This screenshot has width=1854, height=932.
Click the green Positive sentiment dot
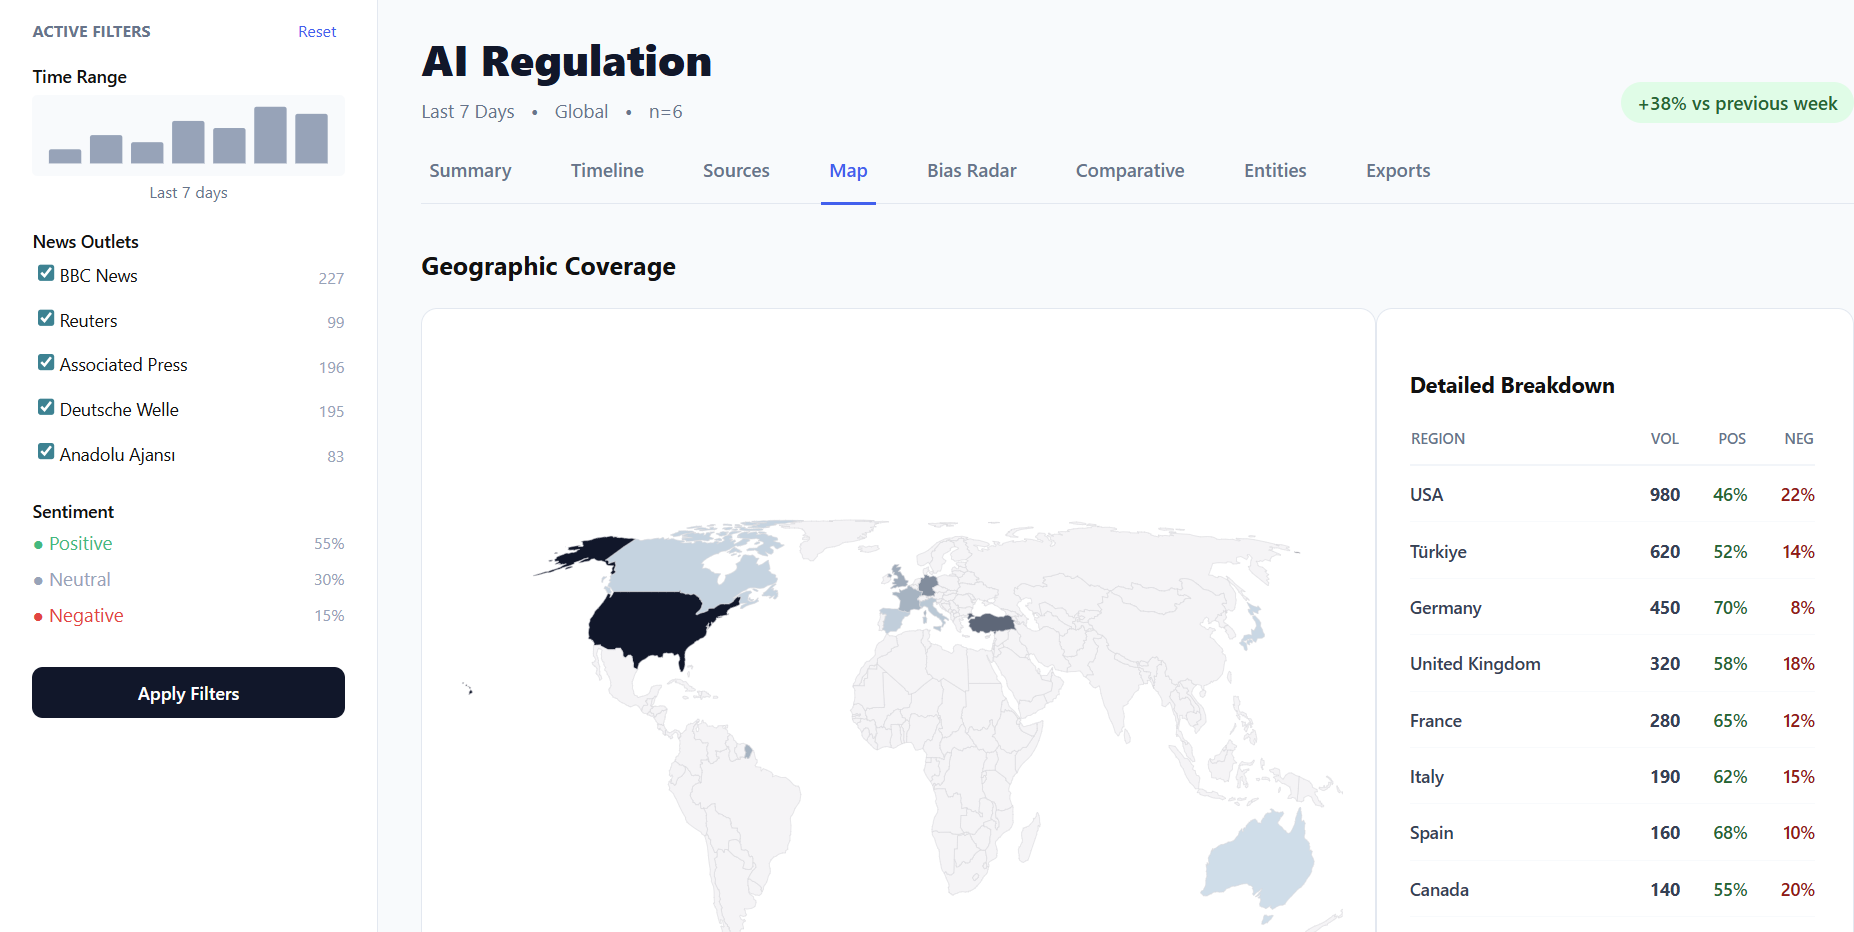tap(39, 544)
